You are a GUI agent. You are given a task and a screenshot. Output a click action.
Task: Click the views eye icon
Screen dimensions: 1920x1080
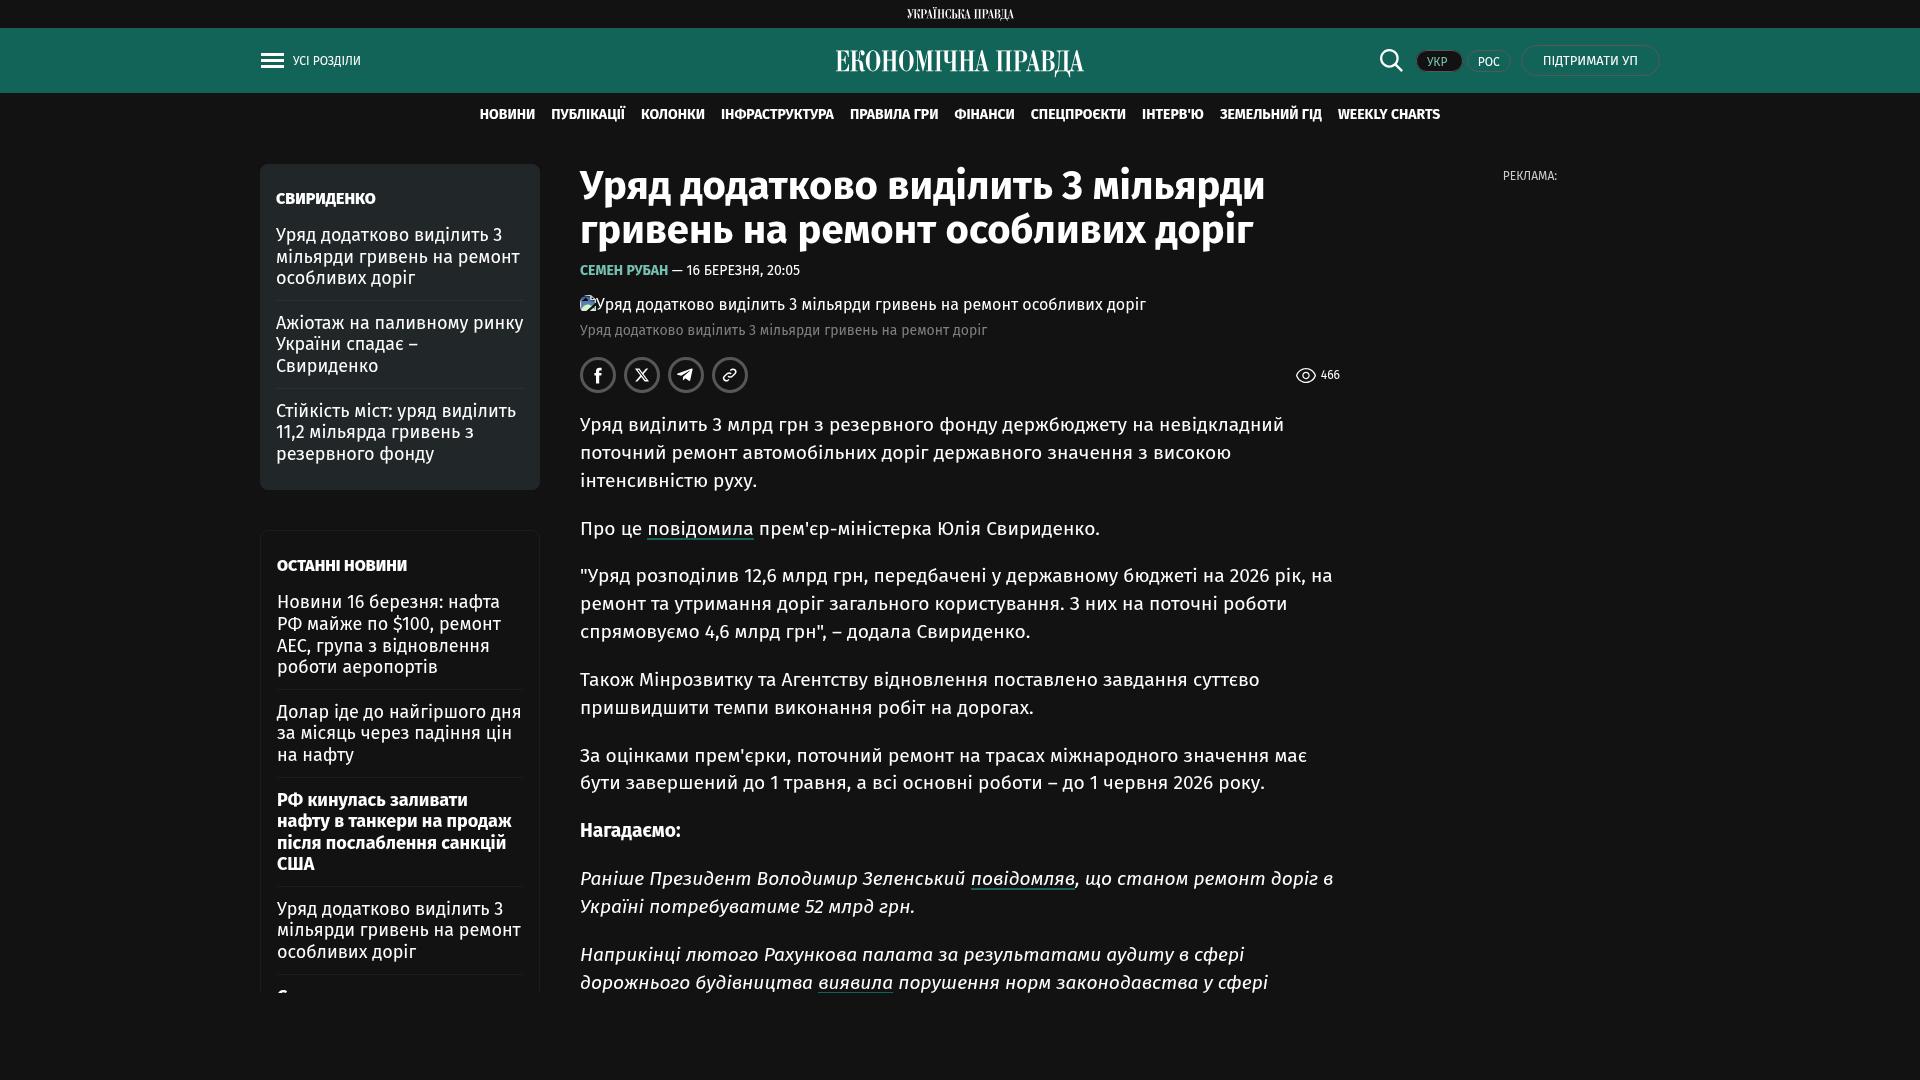(1305, 376)
